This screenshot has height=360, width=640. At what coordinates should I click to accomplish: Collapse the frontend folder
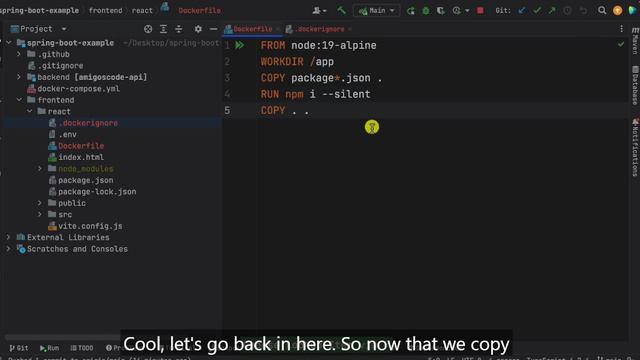pyautogui.click(x=19, y=100)
